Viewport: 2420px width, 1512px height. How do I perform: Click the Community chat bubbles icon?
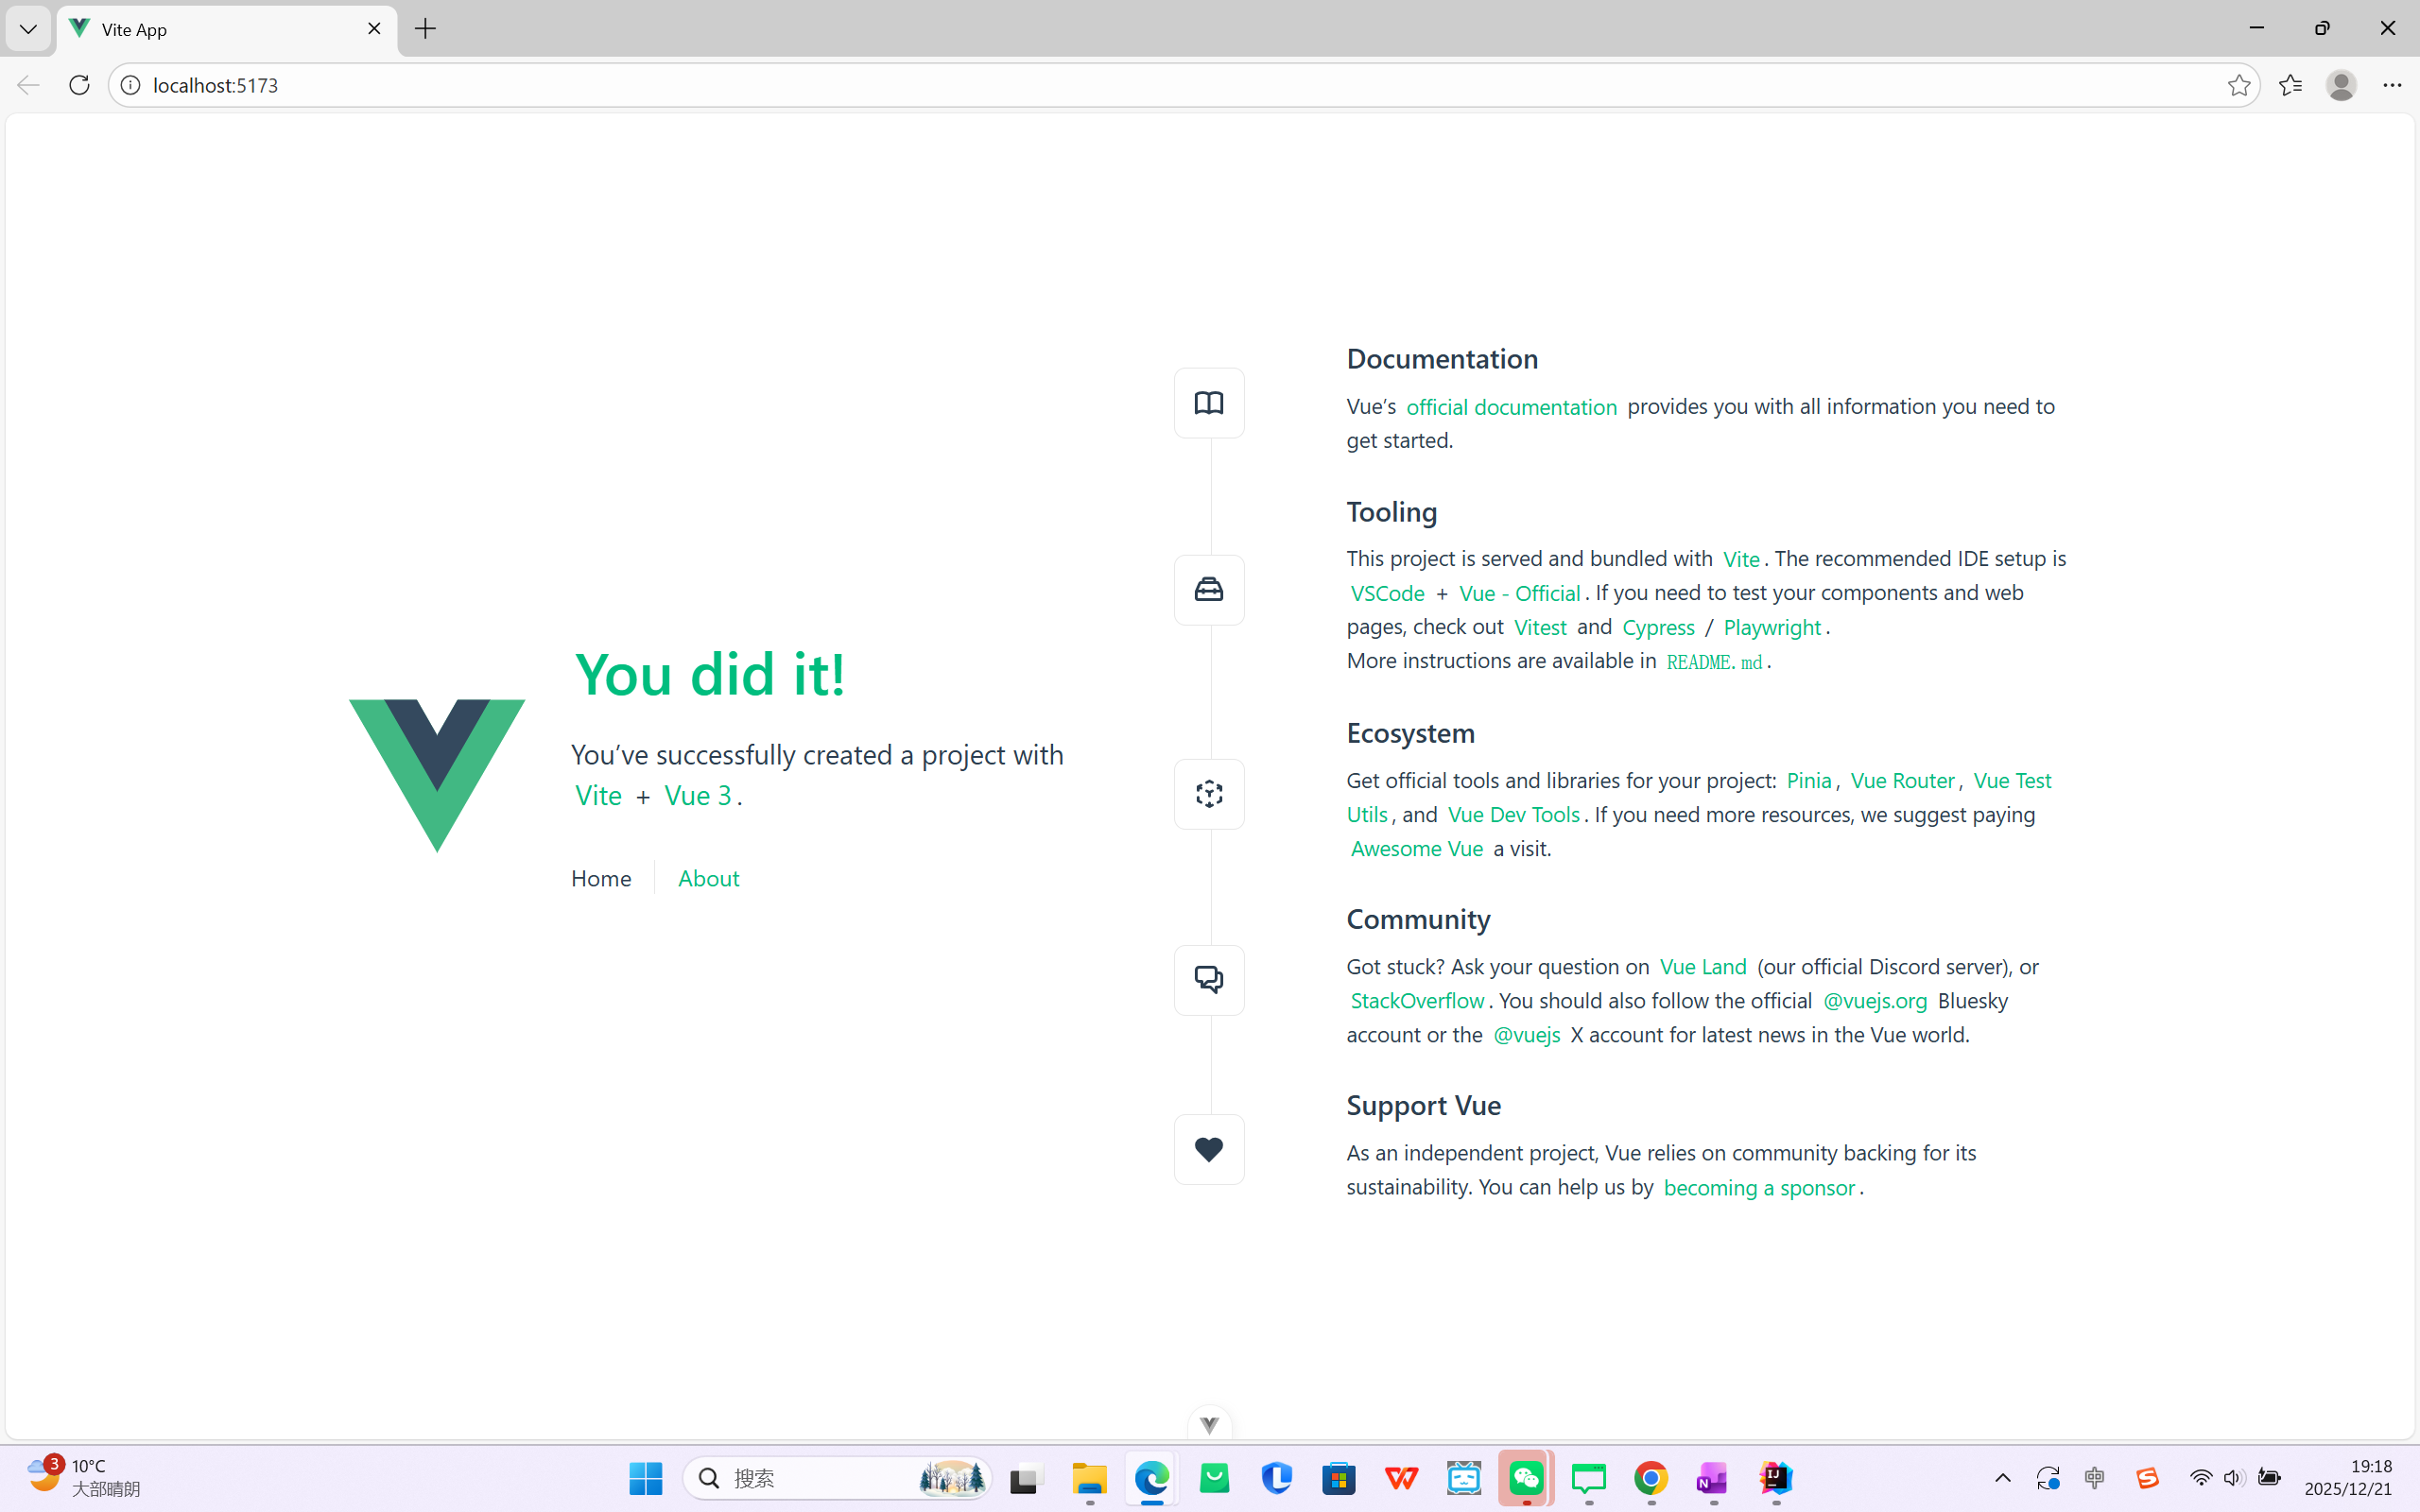pyautogui.click(x=1209, y=980)
